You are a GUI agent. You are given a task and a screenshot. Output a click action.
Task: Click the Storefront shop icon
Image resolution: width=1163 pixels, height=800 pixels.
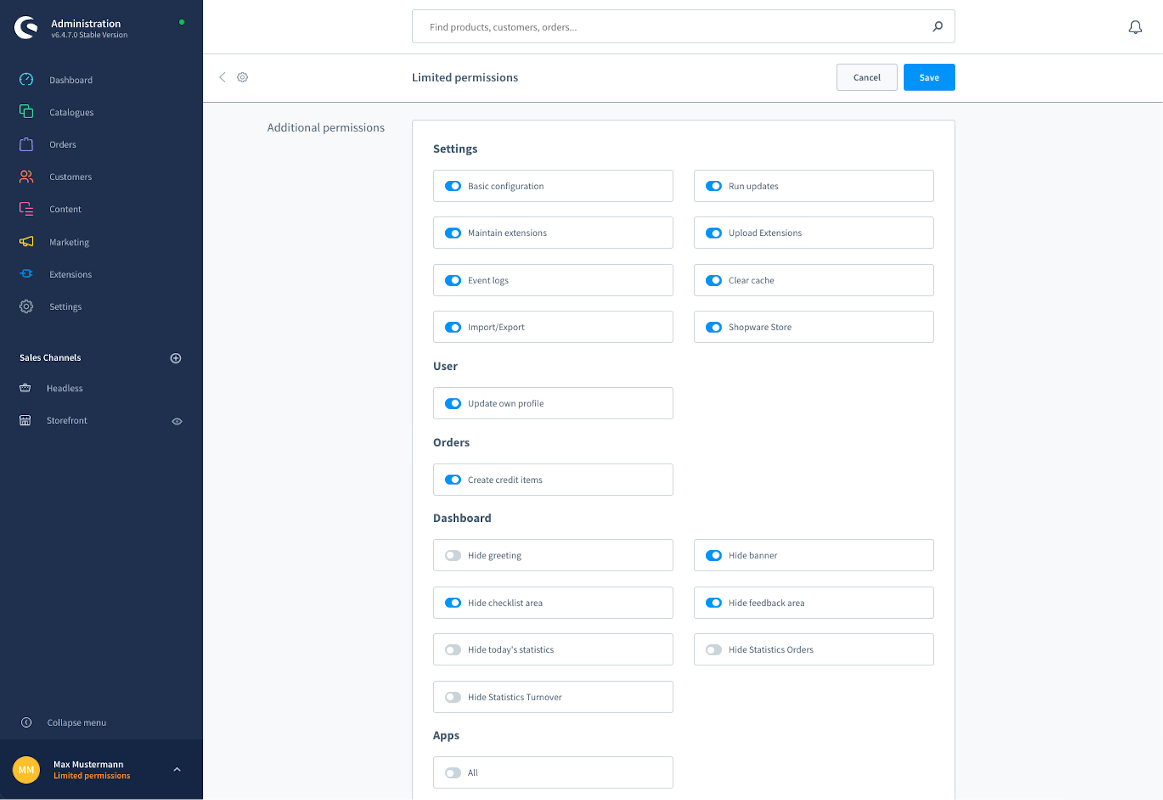(25, 420)
